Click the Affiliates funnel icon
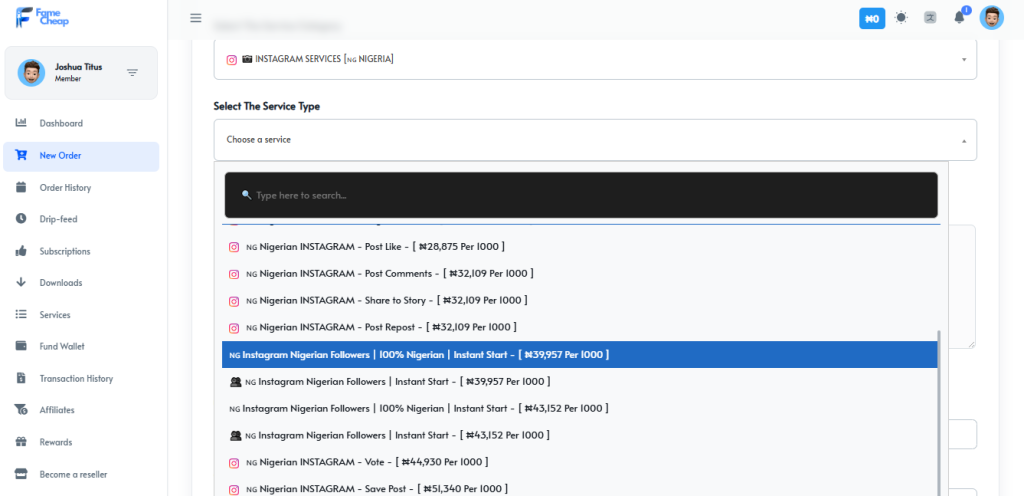 coord(21,410)
